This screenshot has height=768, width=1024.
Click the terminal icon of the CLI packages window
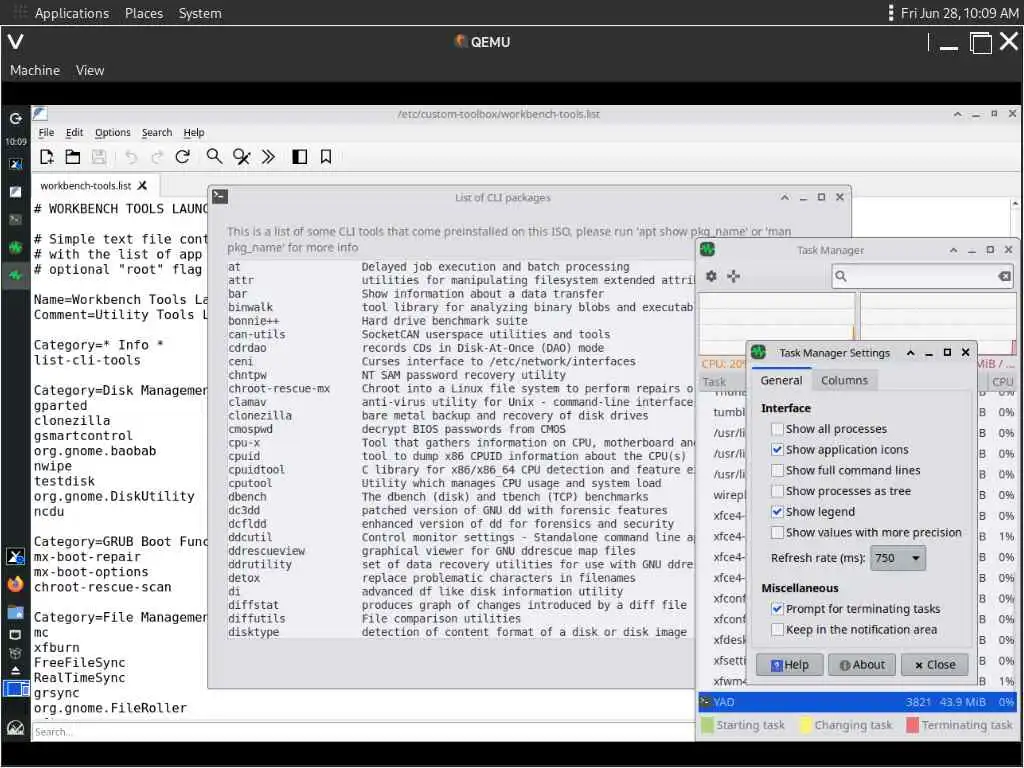tap(220, 197)
